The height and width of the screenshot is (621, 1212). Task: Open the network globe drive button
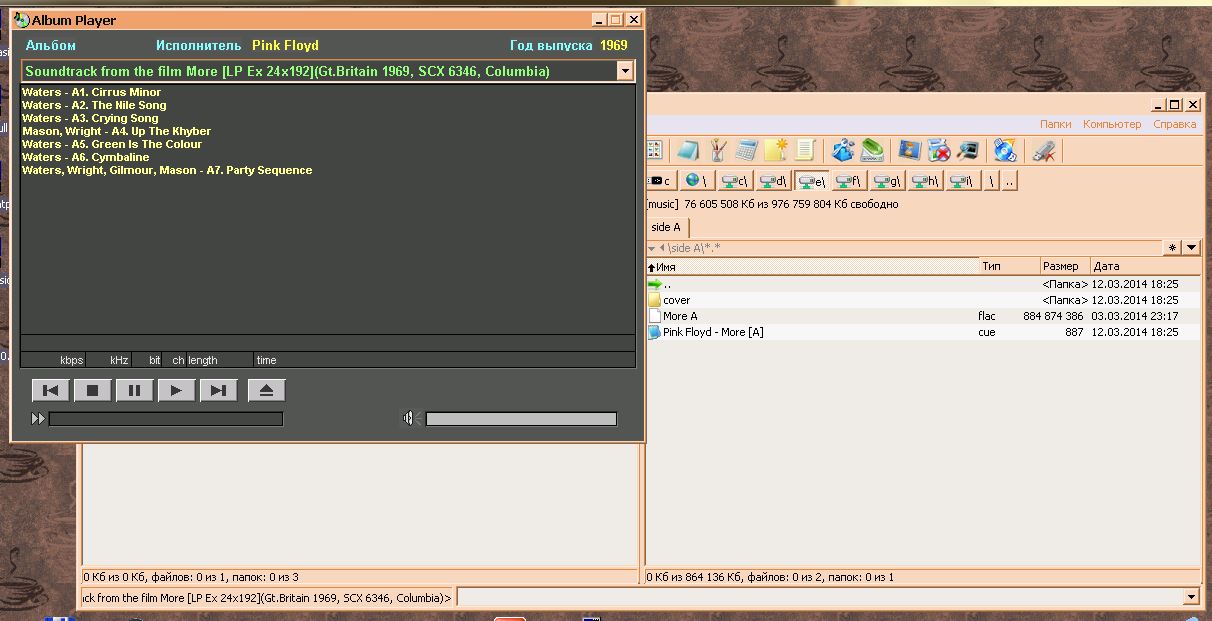tap(697, 181)
